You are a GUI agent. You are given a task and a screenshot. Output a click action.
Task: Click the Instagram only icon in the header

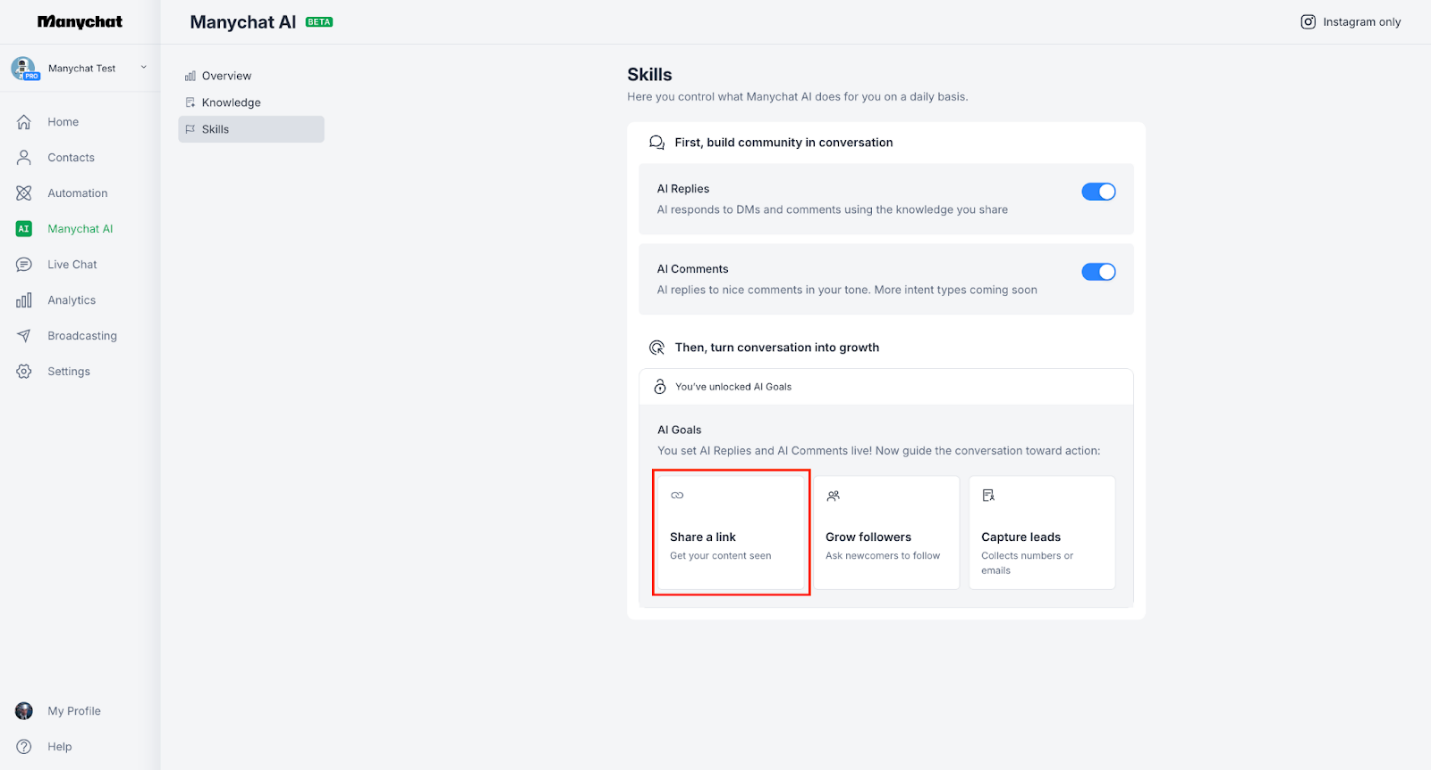[1308, 21]
